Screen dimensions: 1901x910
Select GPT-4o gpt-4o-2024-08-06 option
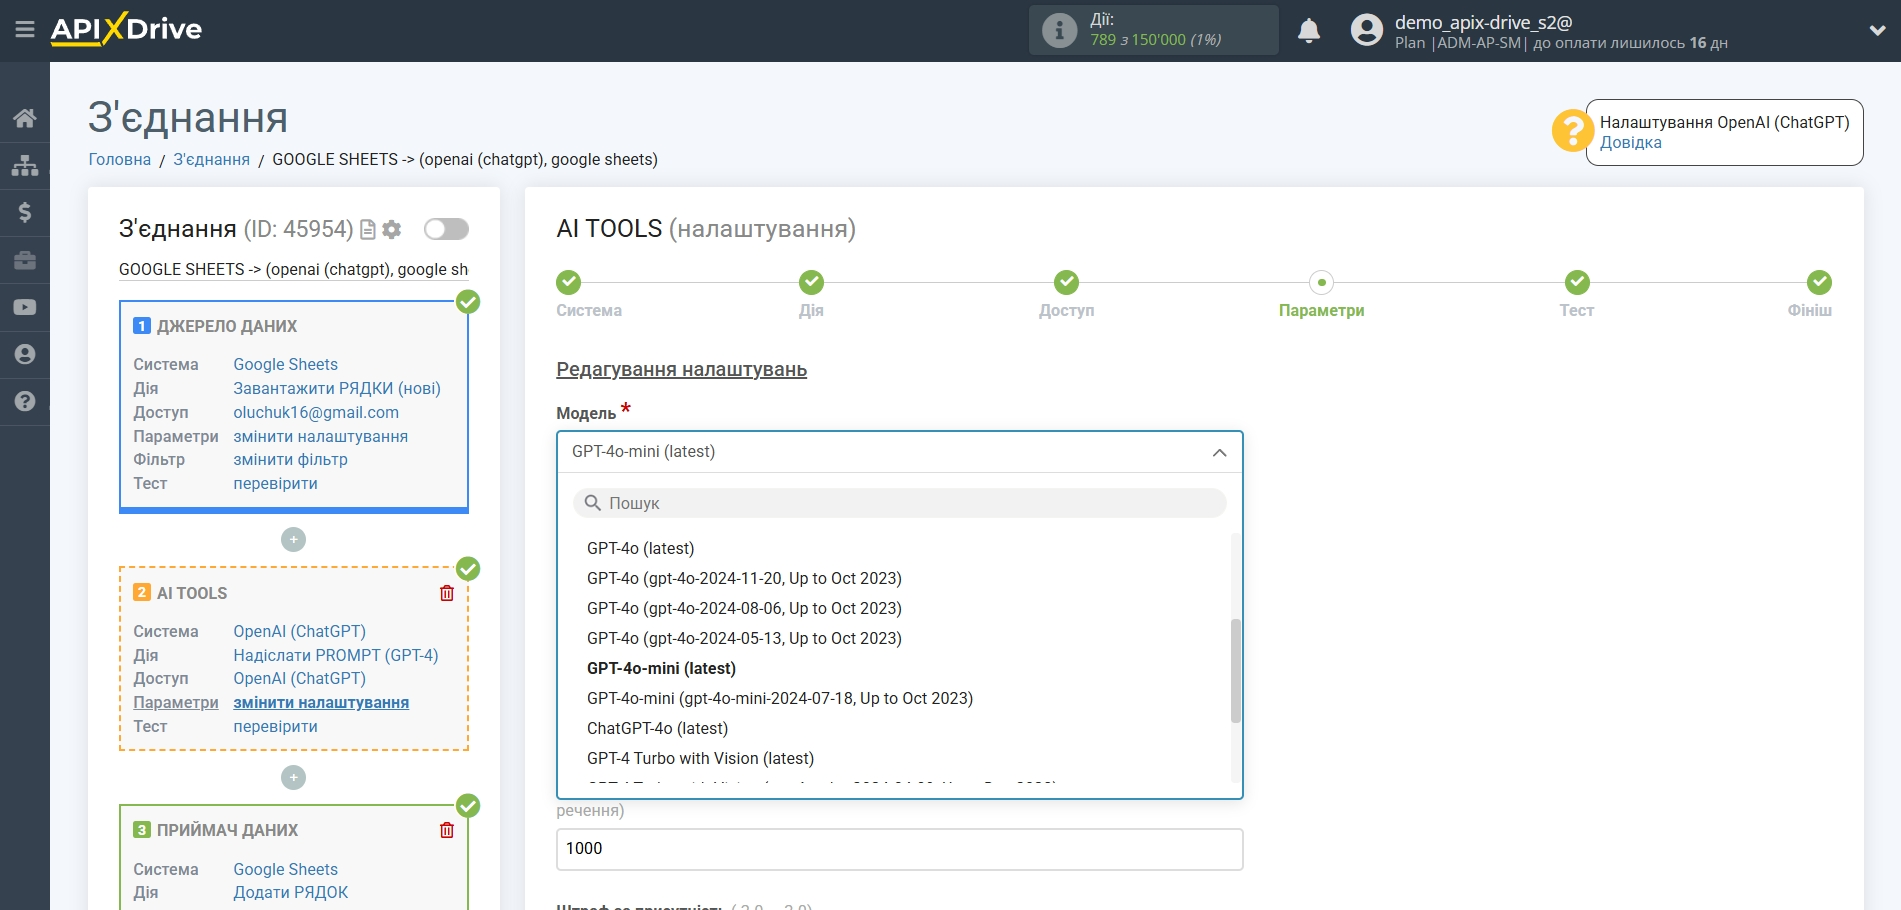click(744, 609)
